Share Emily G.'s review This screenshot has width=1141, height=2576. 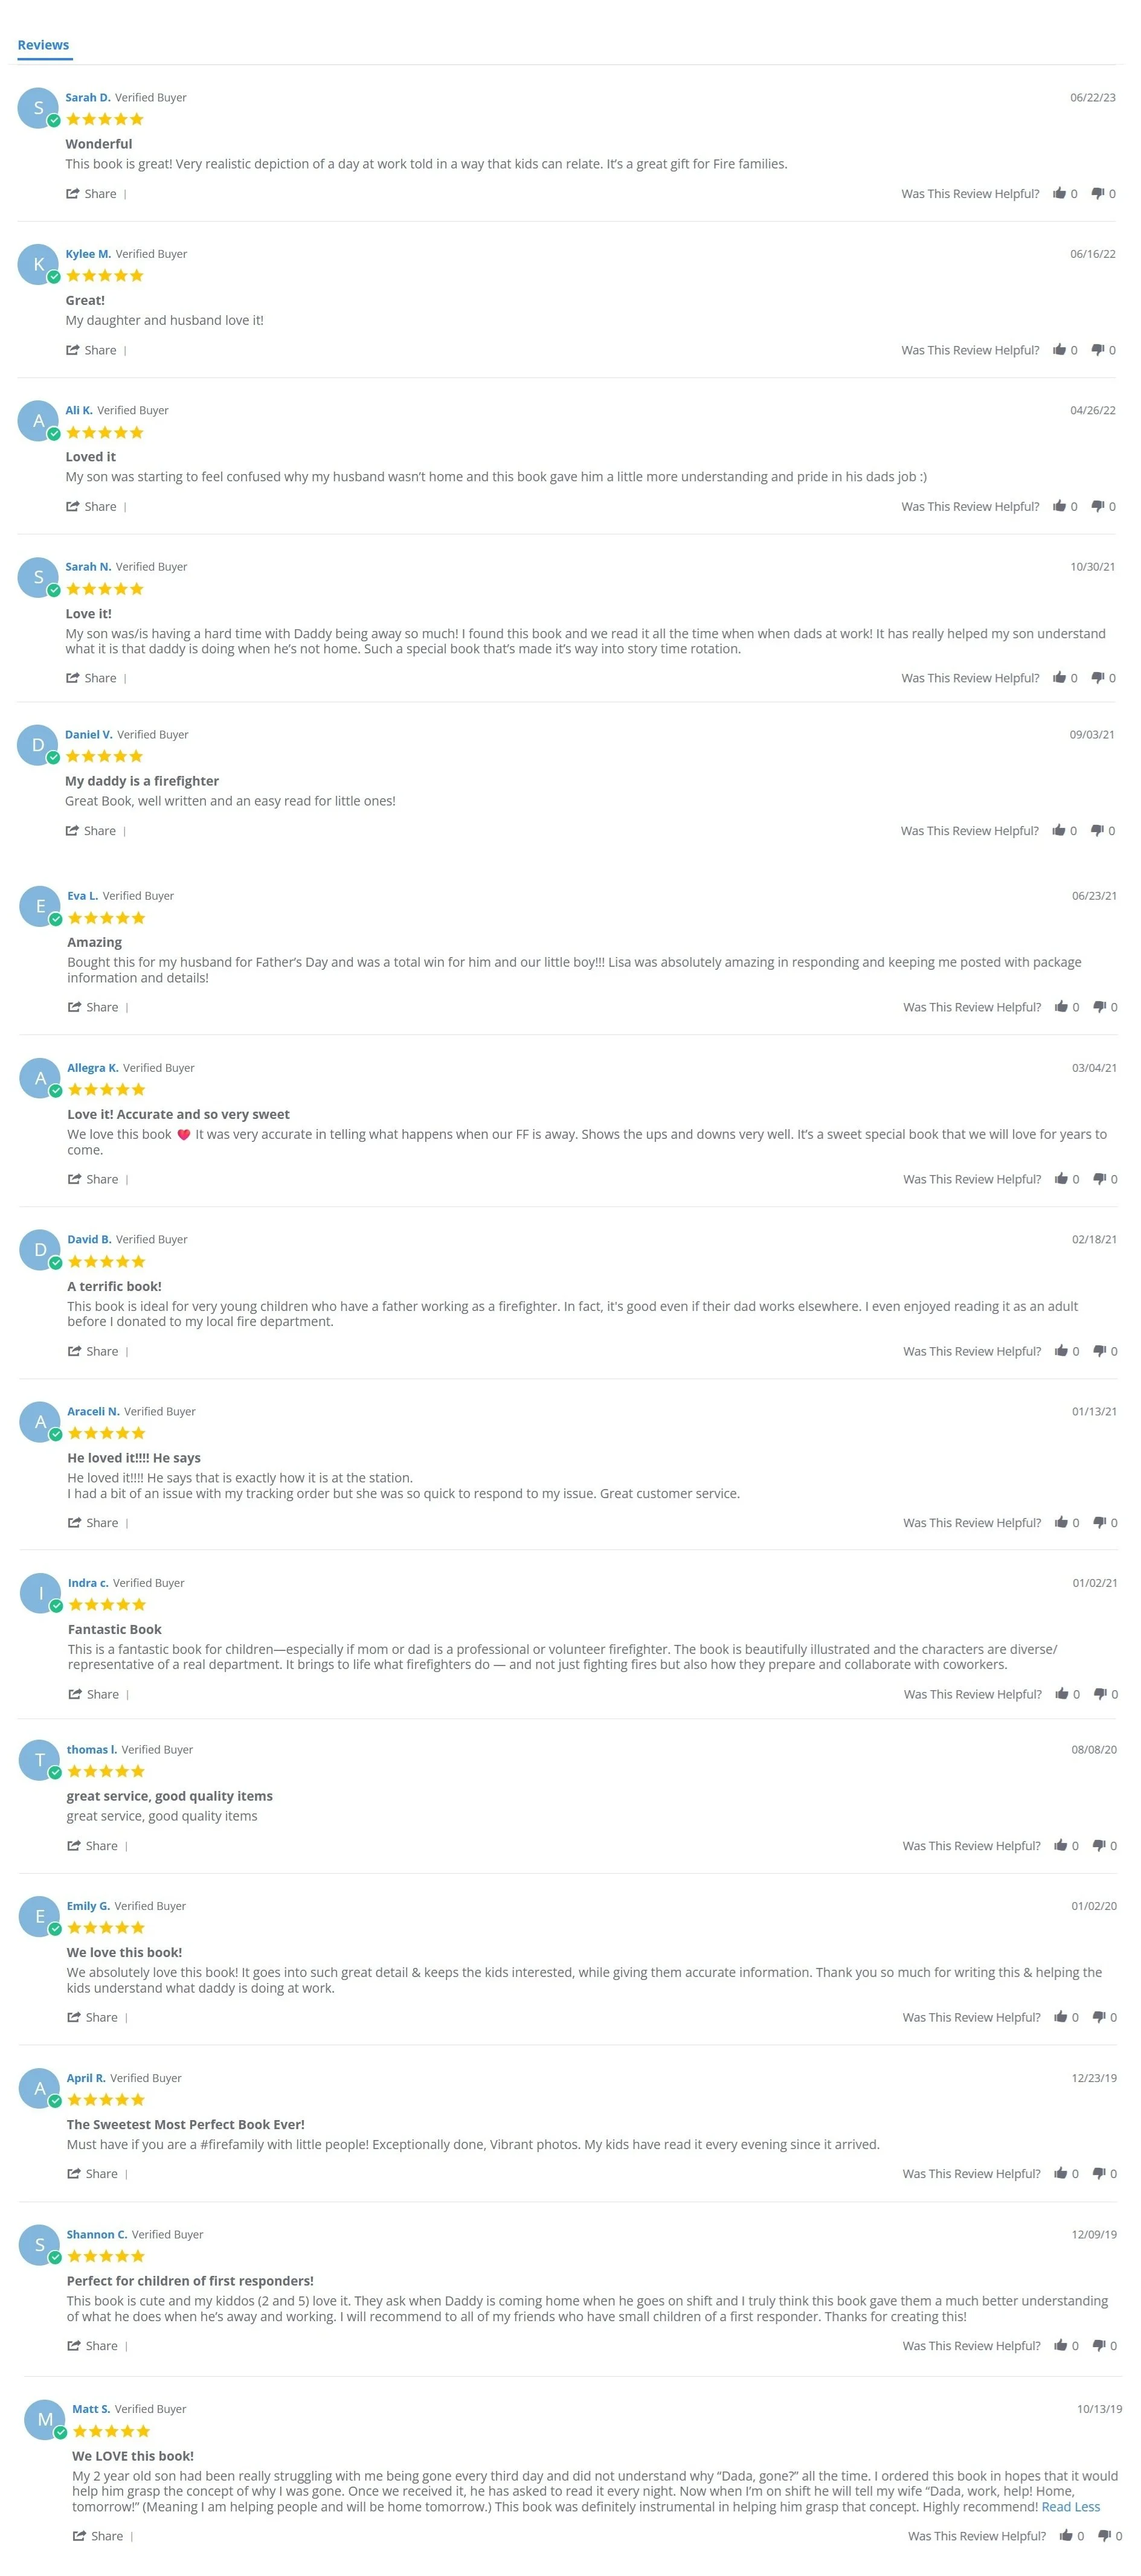click(x=92, y=2017)
